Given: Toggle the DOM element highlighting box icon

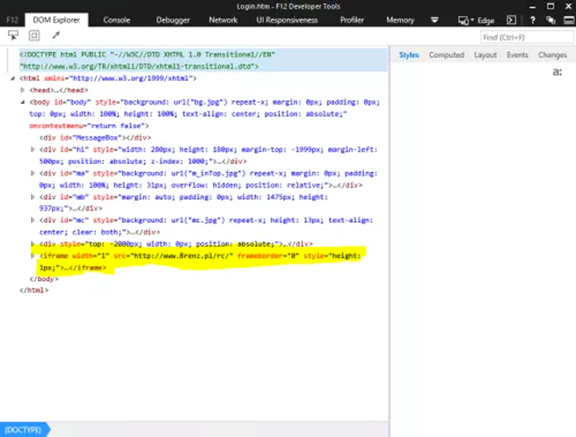Looking at the screenshot, I should [34, 35].
